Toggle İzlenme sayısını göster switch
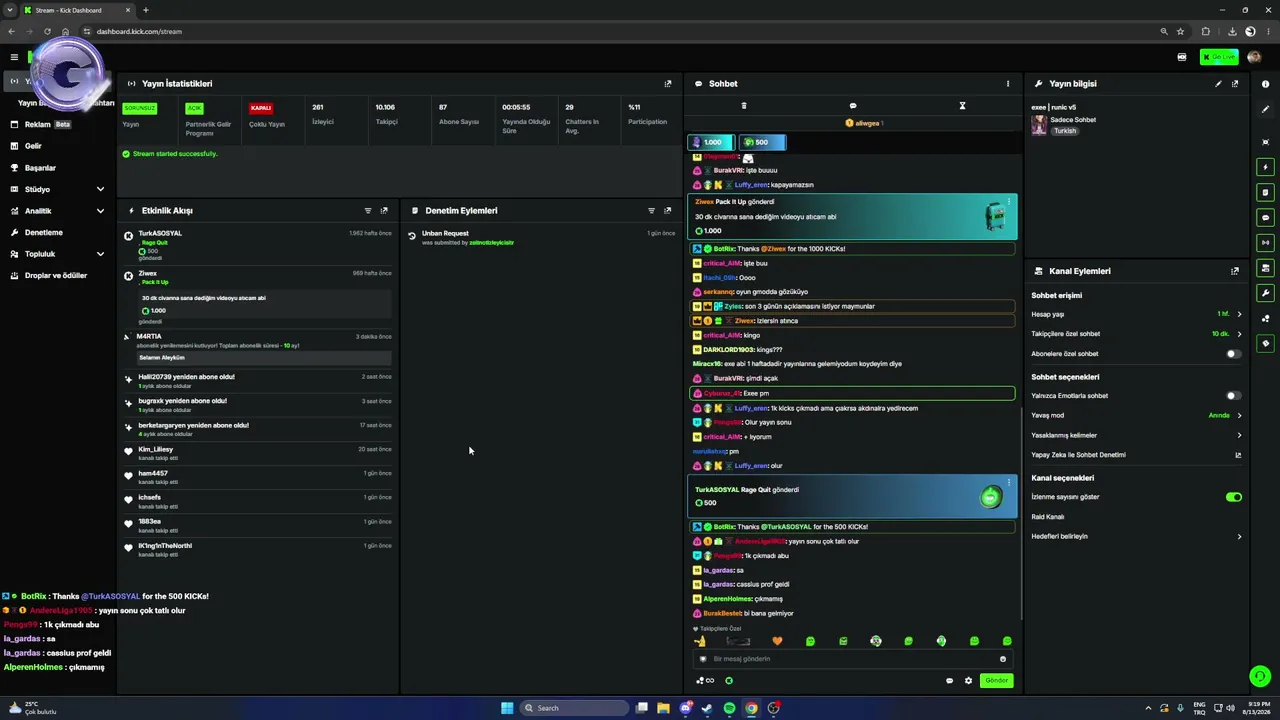 coord(1234,497)
